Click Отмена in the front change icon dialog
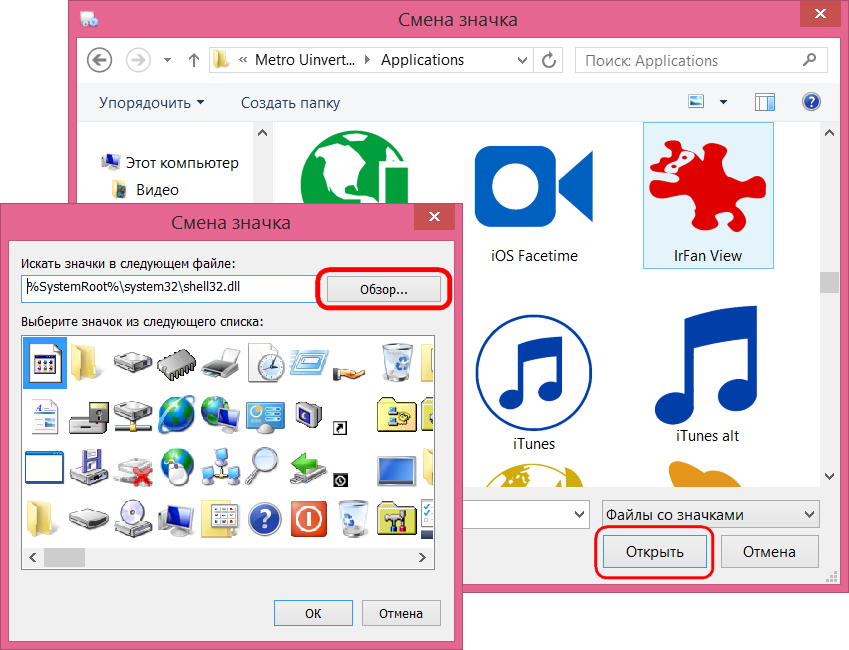This screenshot has height=650, width=849. click(x=401, y=613)
